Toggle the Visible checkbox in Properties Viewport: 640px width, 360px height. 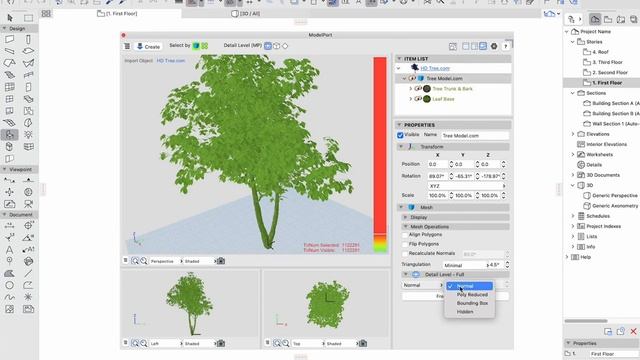(400, 135)
